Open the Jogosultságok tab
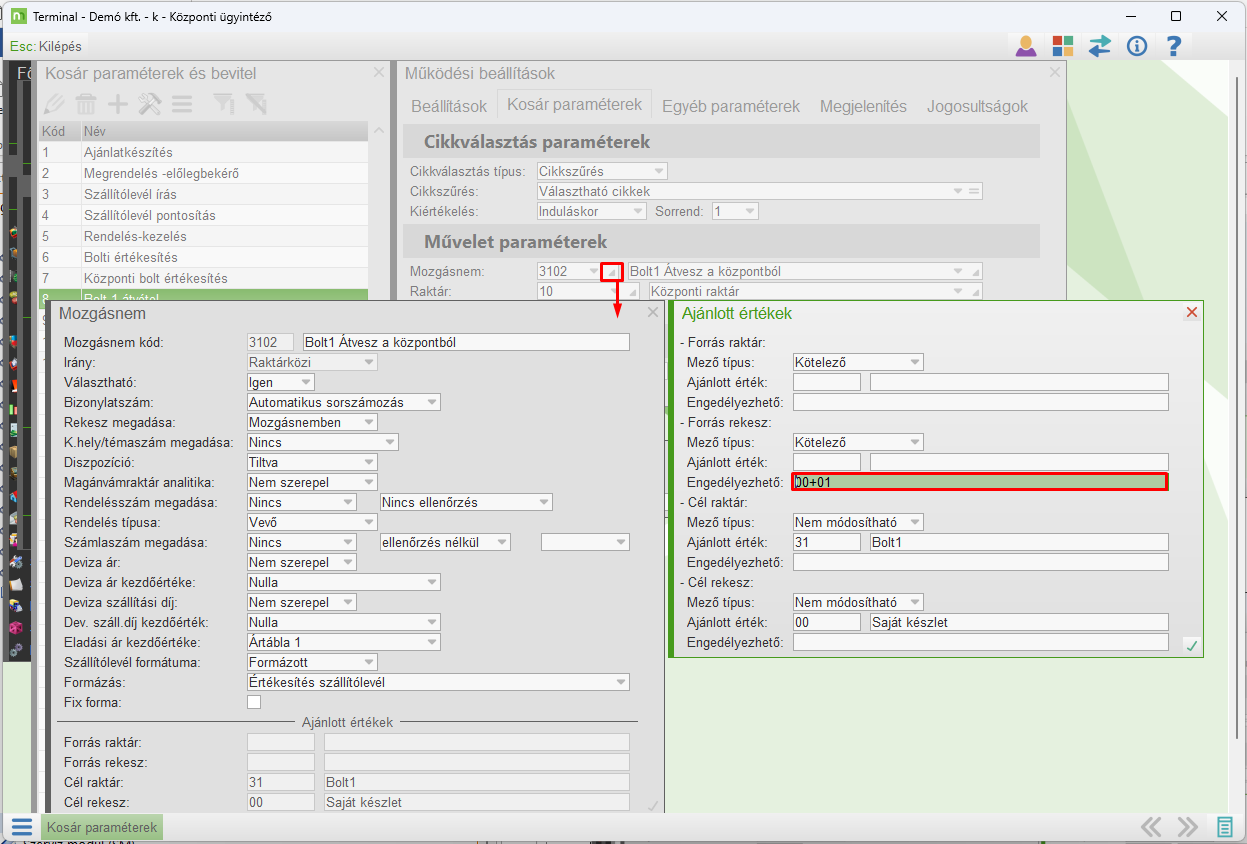This screenshot has height=844, width=1247. click(x=976, y=106)
